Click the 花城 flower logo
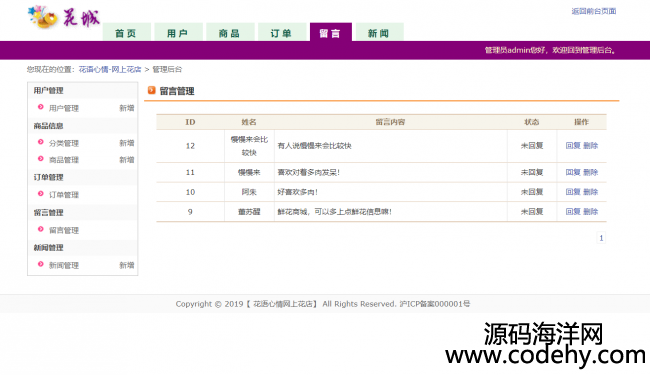Viewport: 650px width, 375px height. pos(63,17)
